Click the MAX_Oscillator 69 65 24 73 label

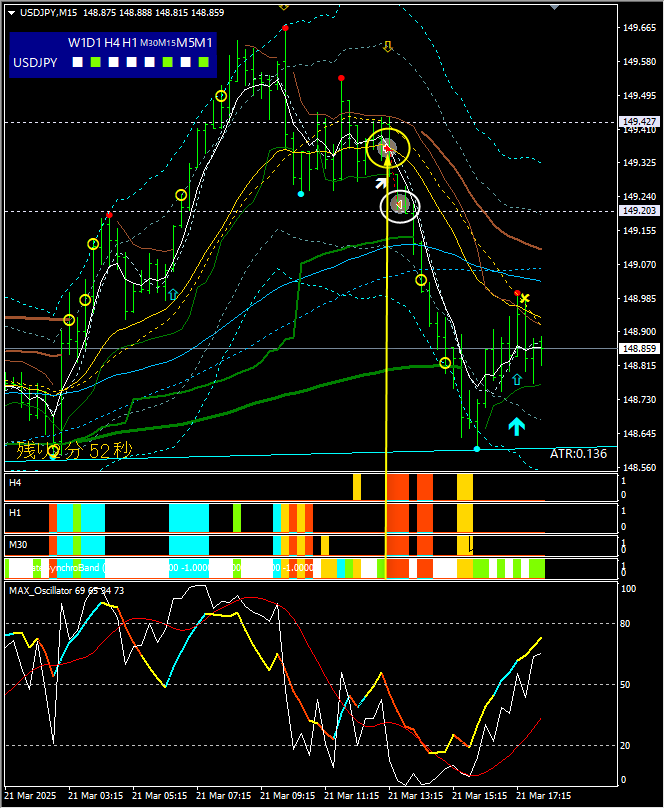(67, 591)
